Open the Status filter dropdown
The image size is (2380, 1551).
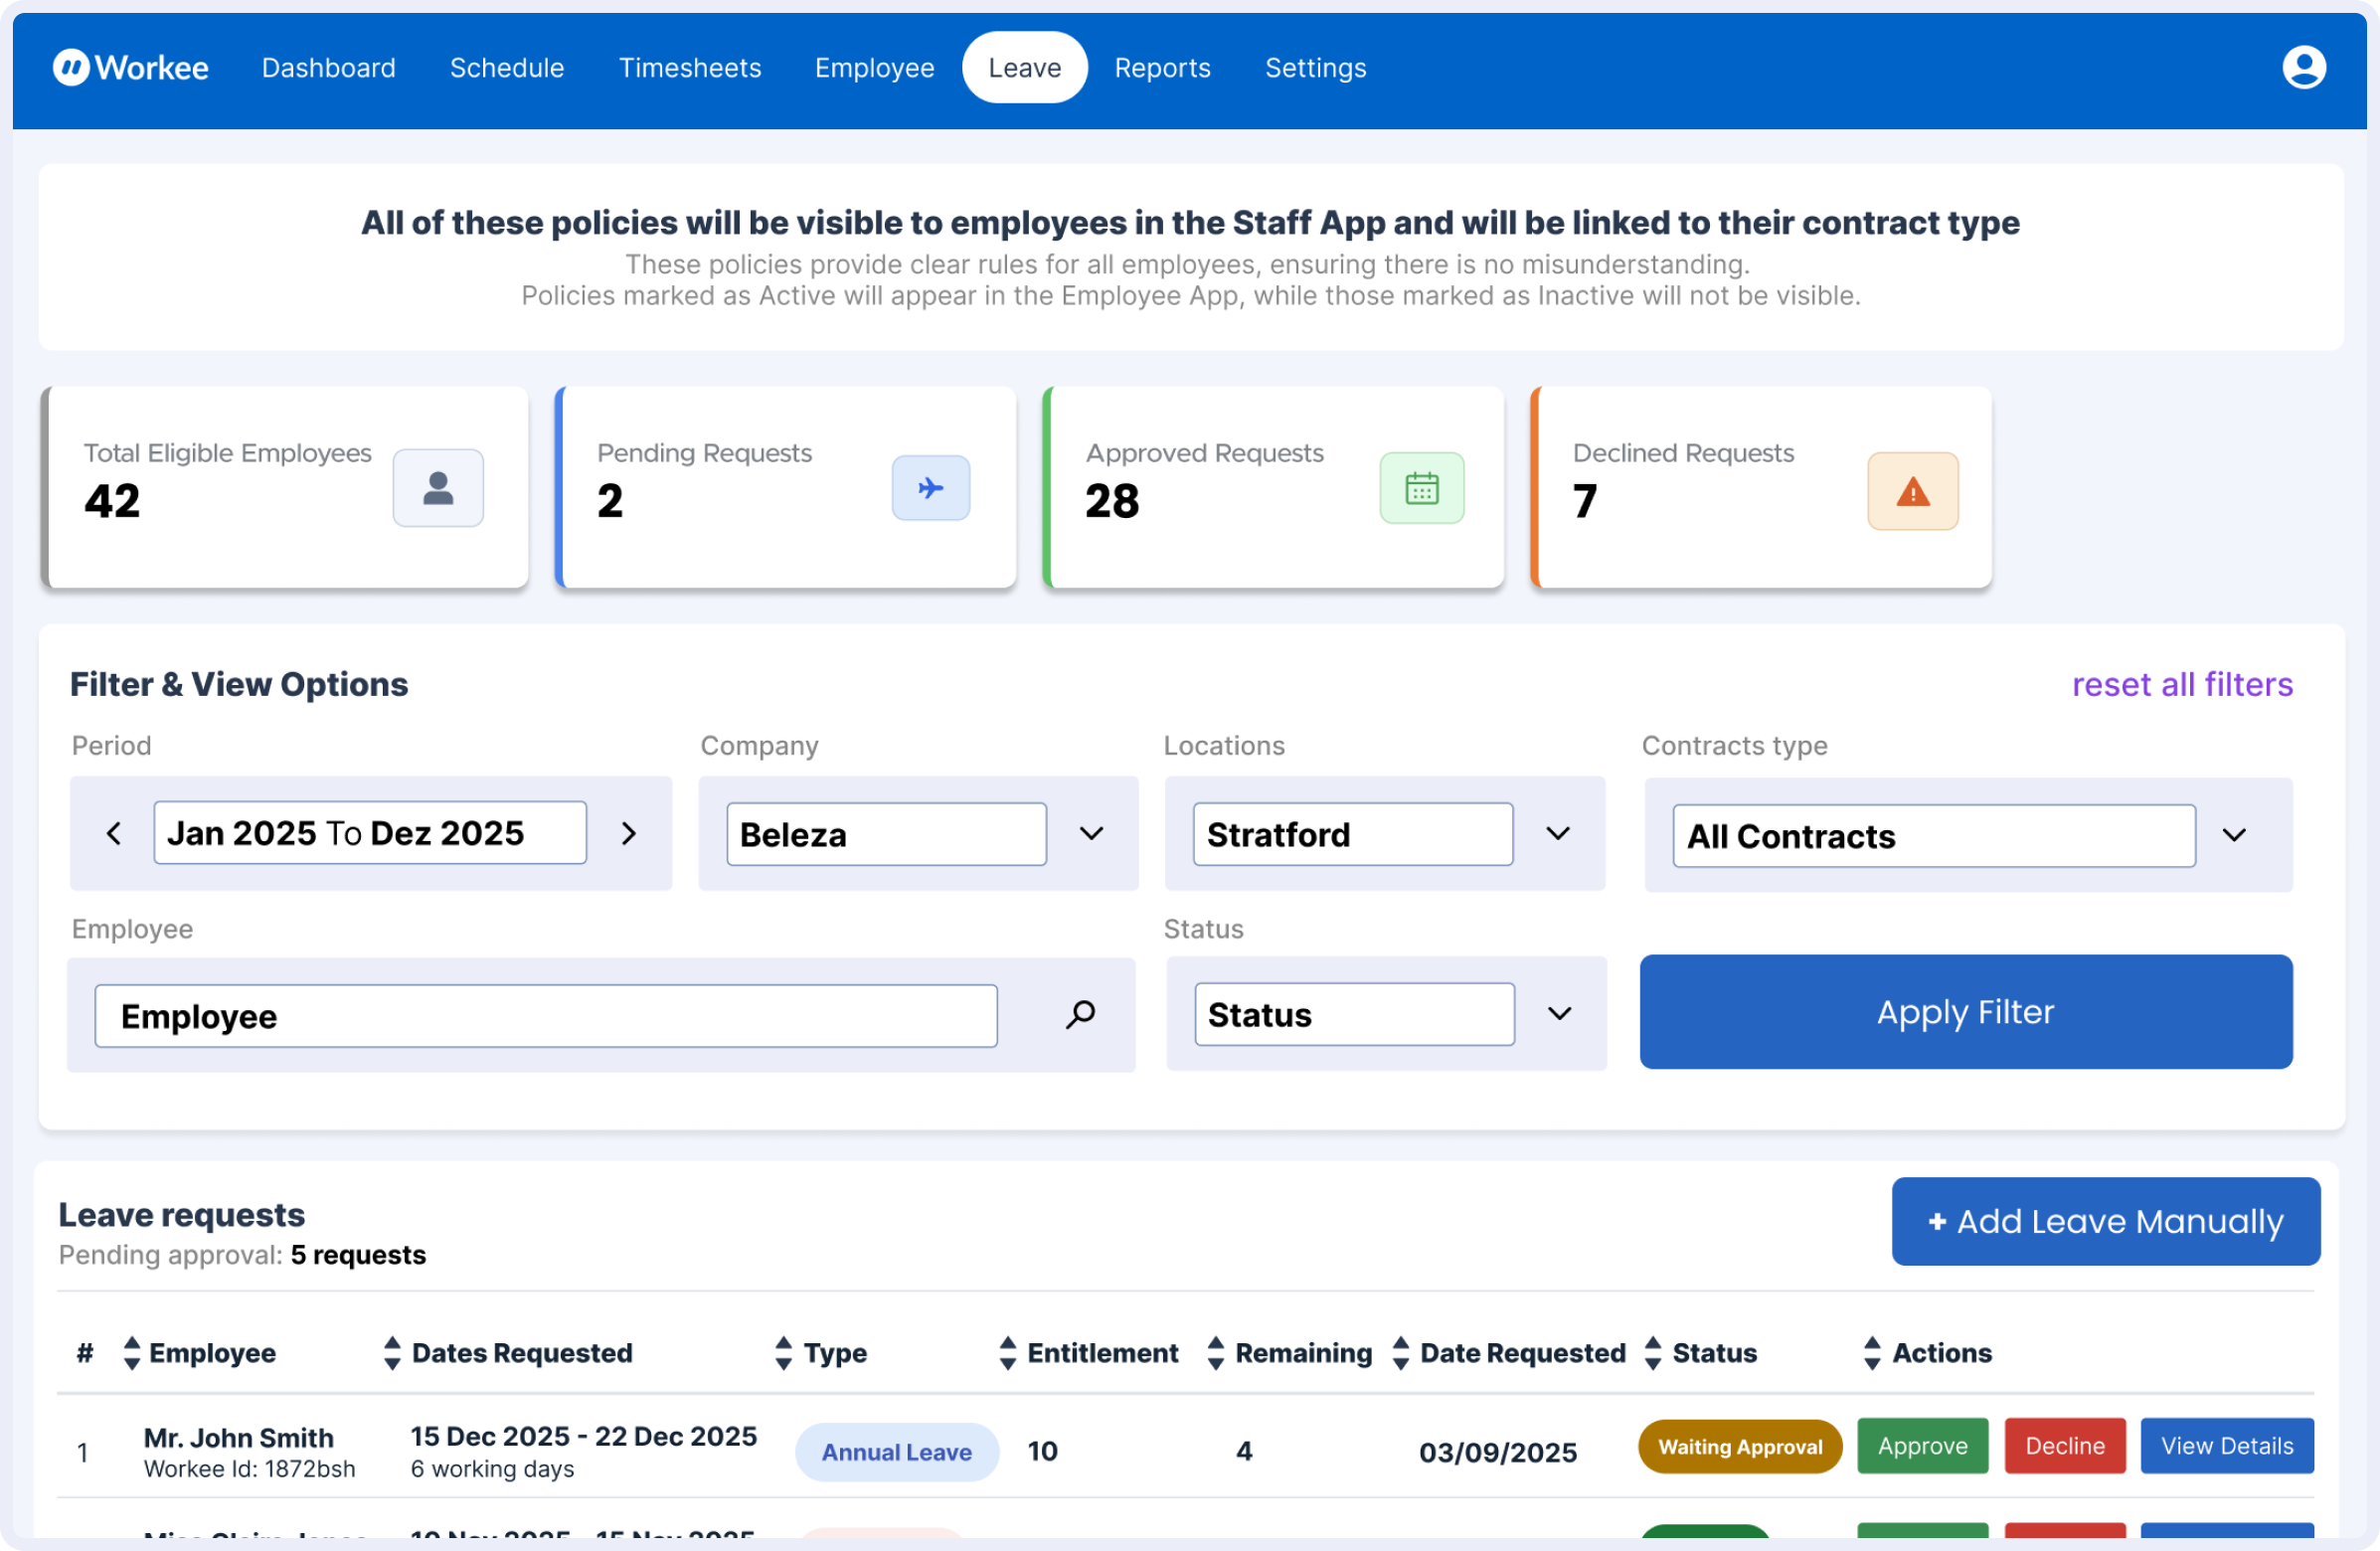pos(1559,1014)
